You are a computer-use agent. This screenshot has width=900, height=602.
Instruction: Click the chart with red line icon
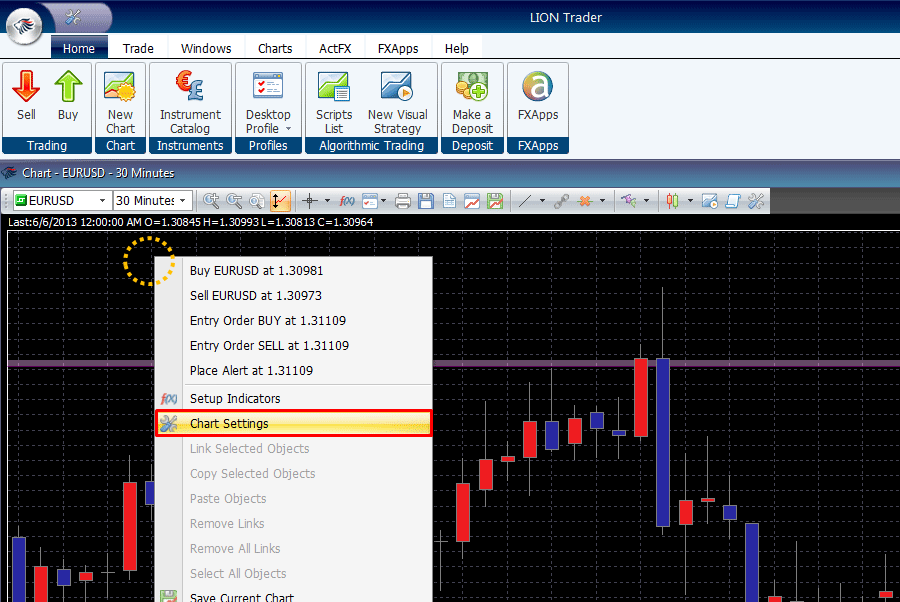pos(472,200)
